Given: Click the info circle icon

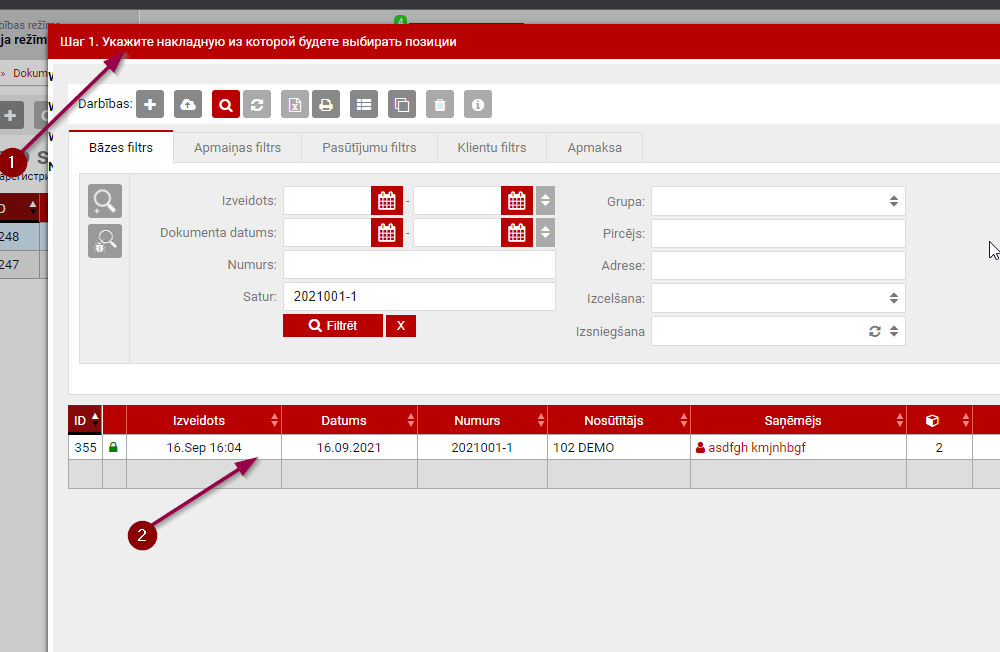Looking at the screenshot, I should (478, 104).
